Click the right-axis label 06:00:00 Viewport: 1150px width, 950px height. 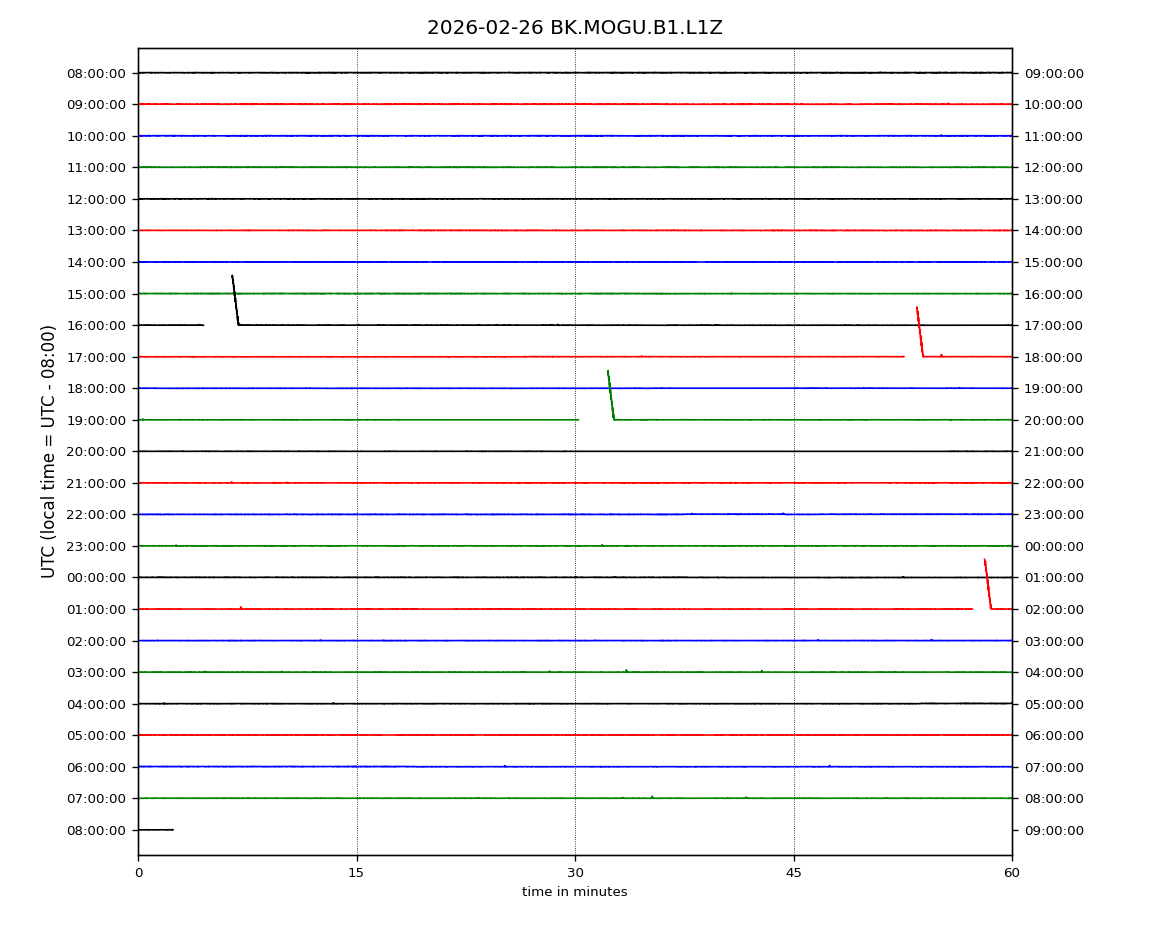(x=1054, y=735)
